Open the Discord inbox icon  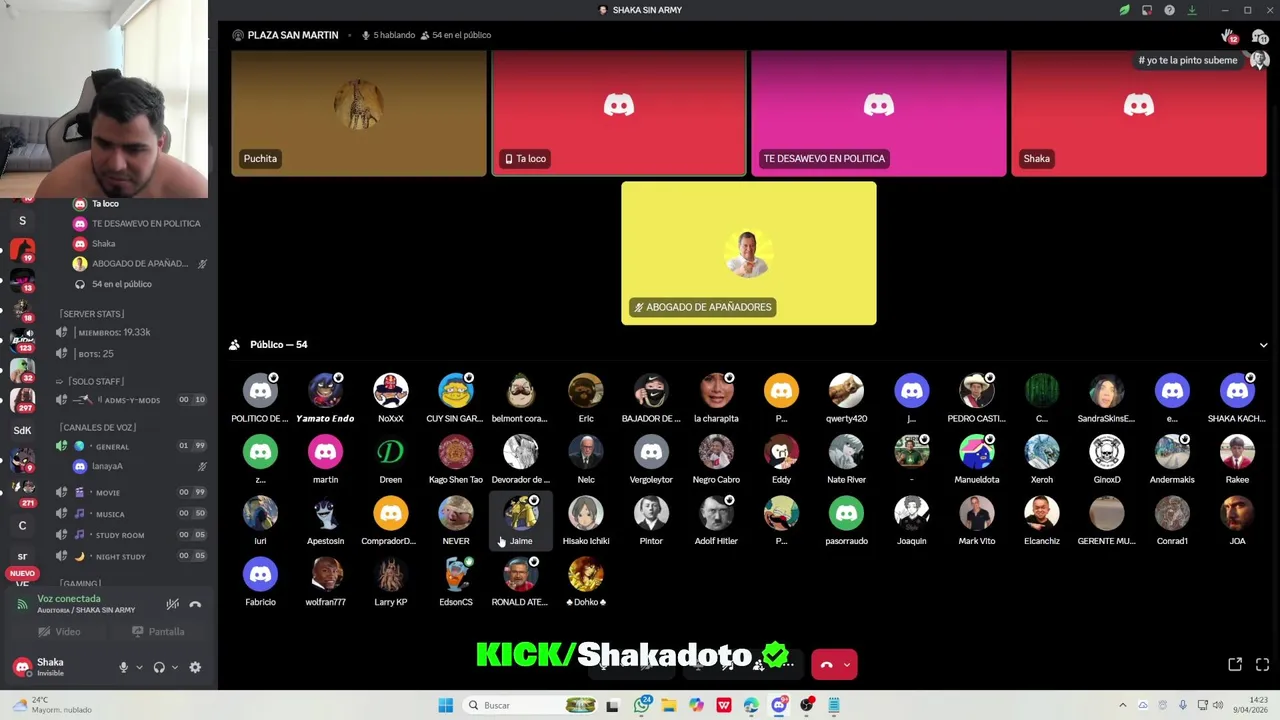coord(1147,10)
